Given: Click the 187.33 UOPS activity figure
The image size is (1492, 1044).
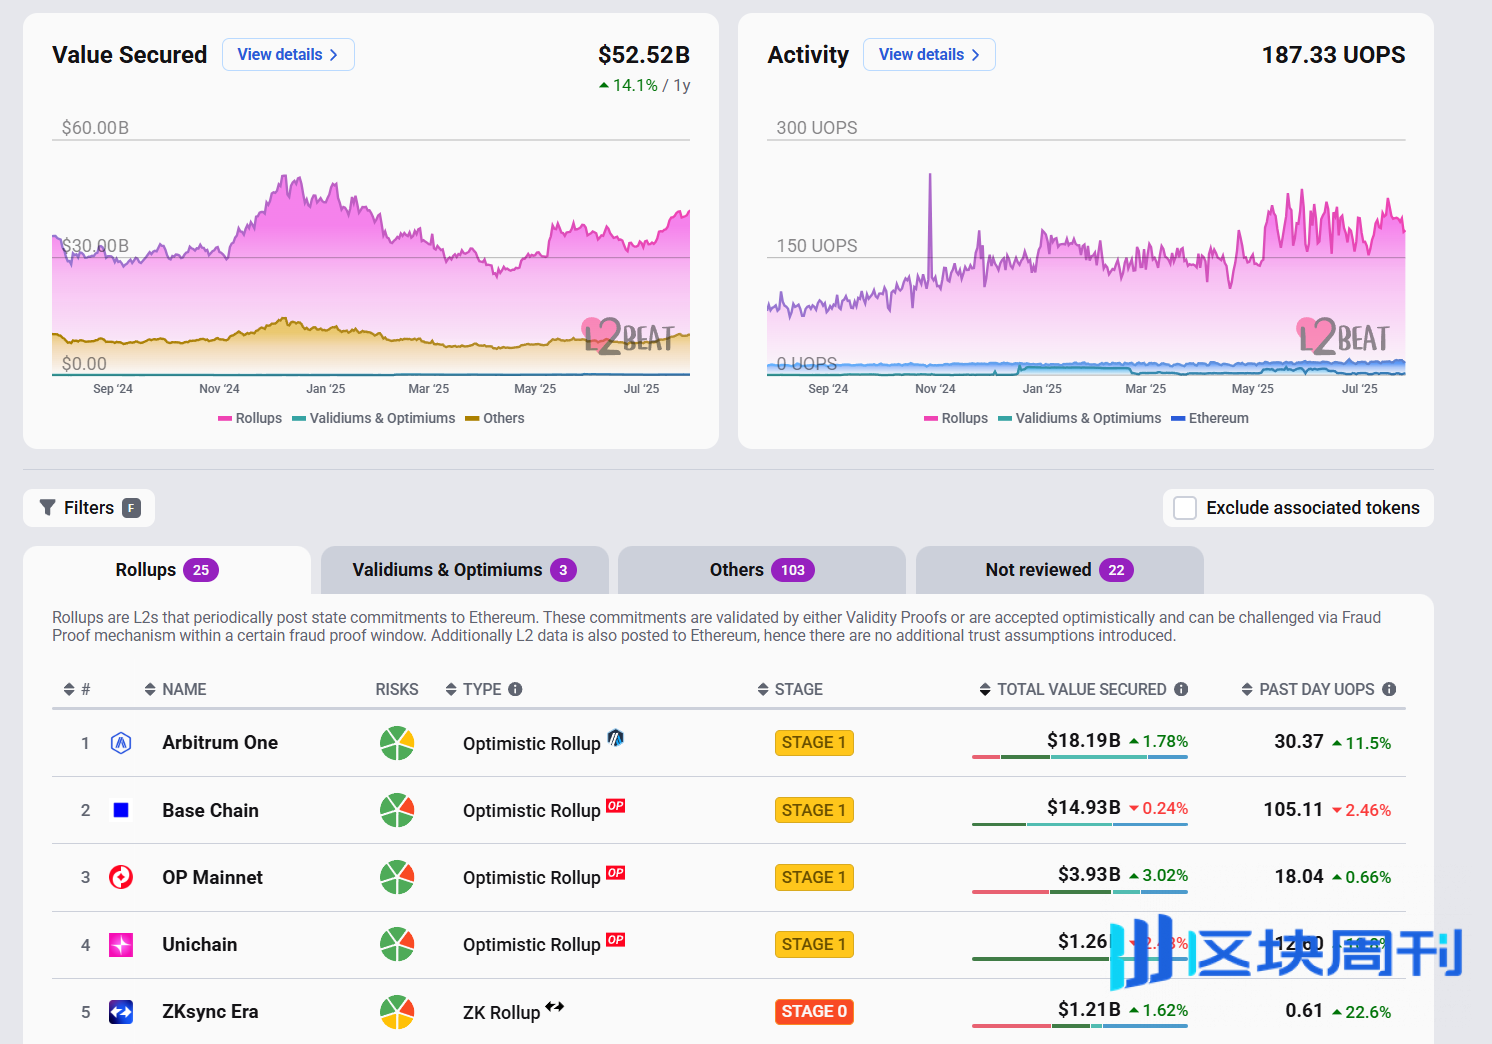Looking at the screenshot, I should pyautogui.click(x=1333, y=55).
